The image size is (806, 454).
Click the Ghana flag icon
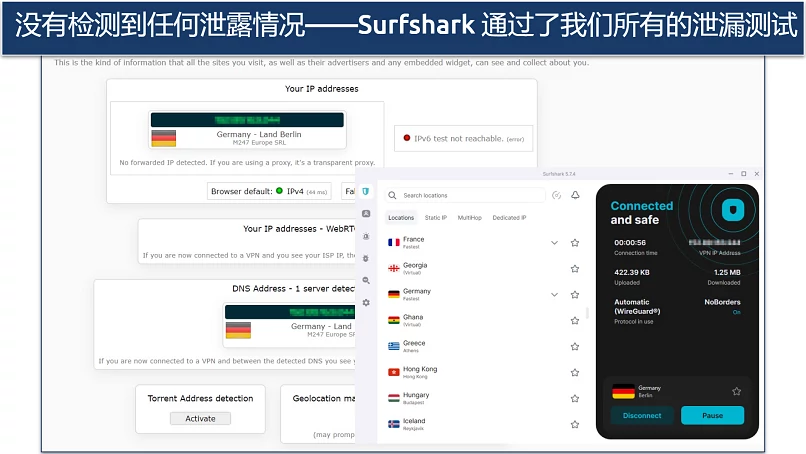(394, 320)
